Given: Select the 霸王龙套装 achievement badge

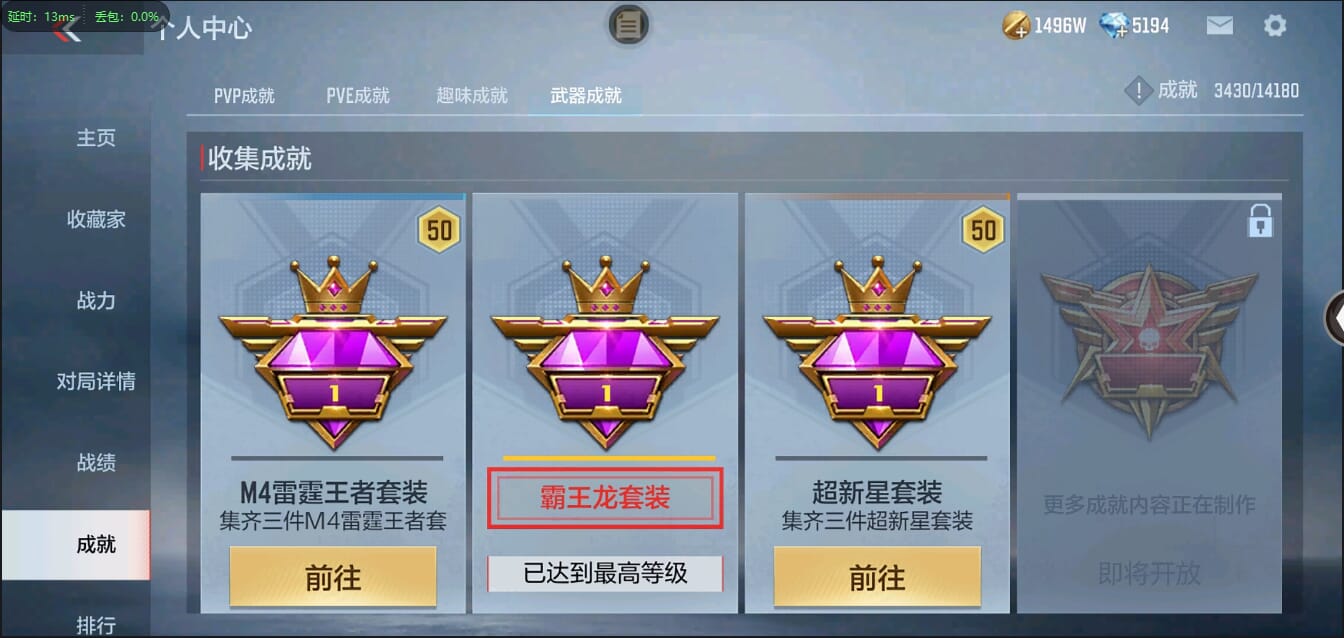Looking at the screenshot, I should 604,351.
